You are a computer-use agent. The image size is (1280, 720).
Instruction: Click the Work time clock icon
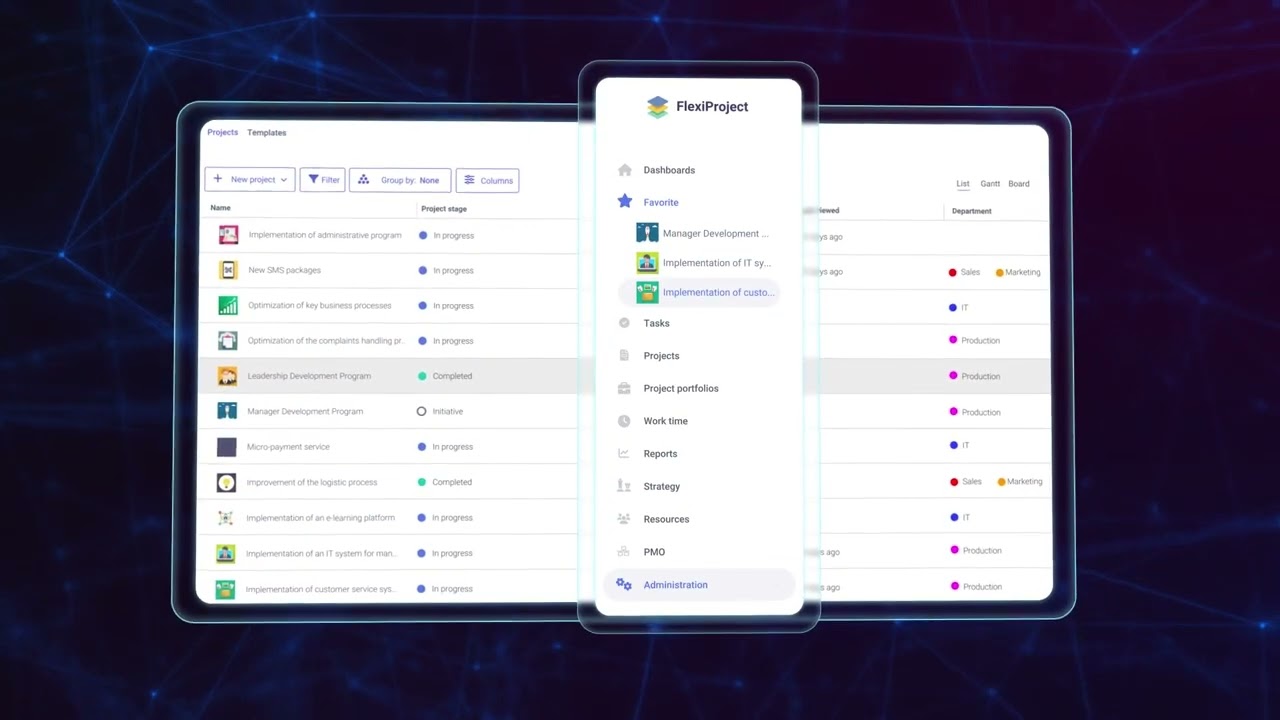coord(624,421)
